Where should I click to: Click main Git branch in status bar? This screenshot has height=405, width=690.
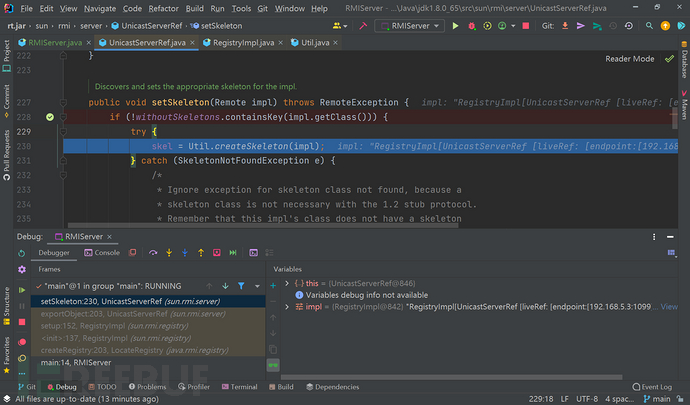click(657, 399)
